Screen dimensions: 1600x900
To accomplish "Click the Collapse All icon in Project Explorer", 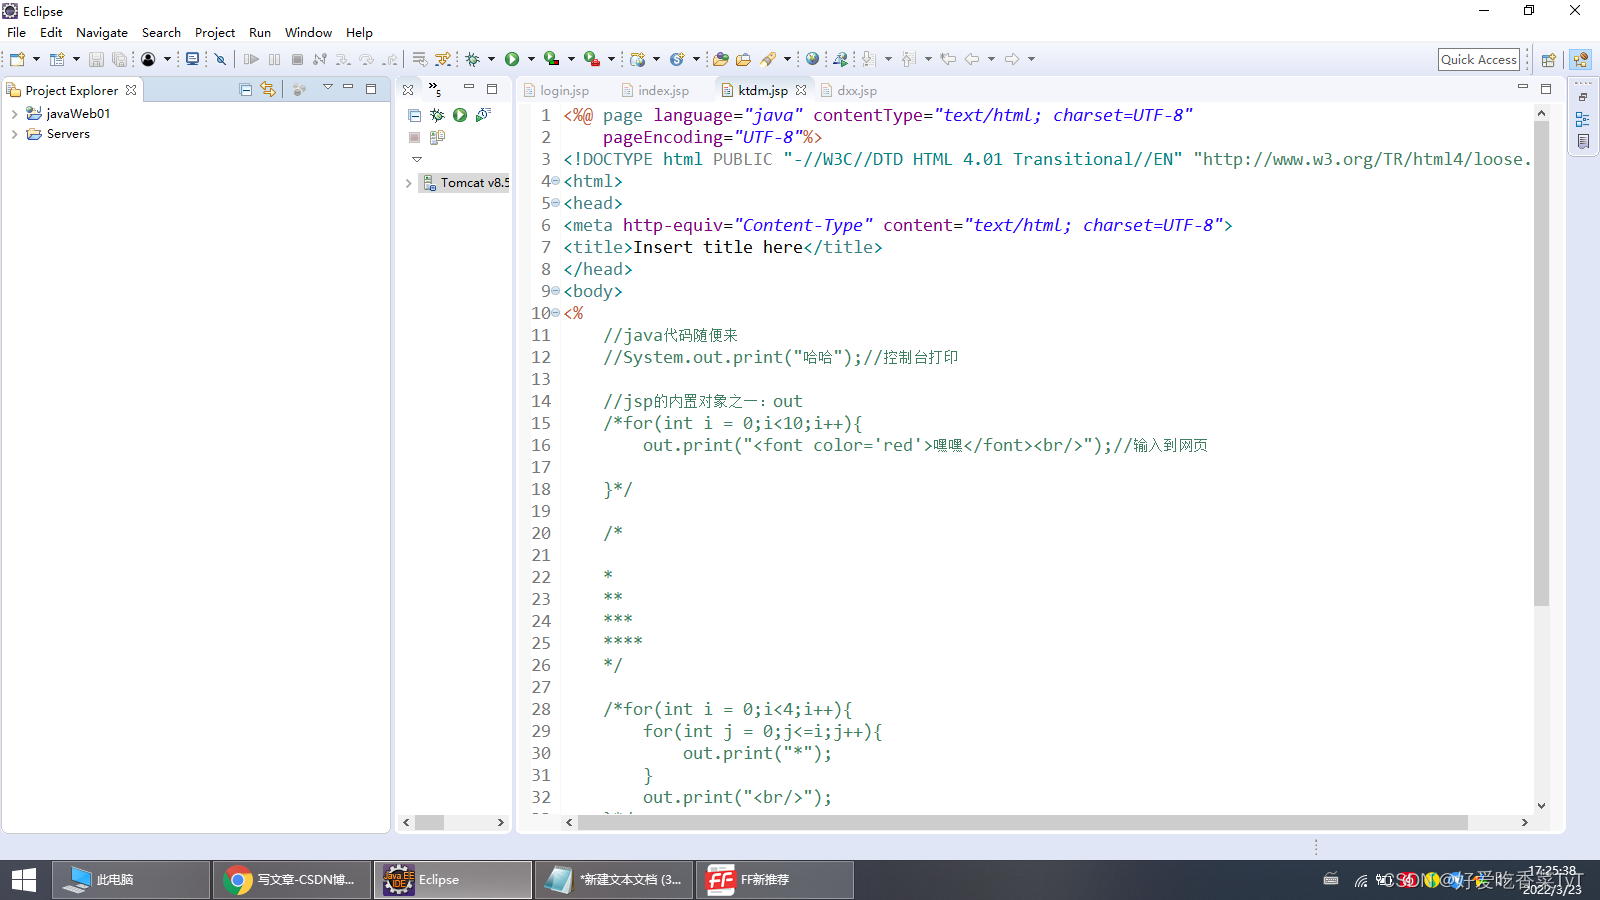I will click(x=245, y=89).
